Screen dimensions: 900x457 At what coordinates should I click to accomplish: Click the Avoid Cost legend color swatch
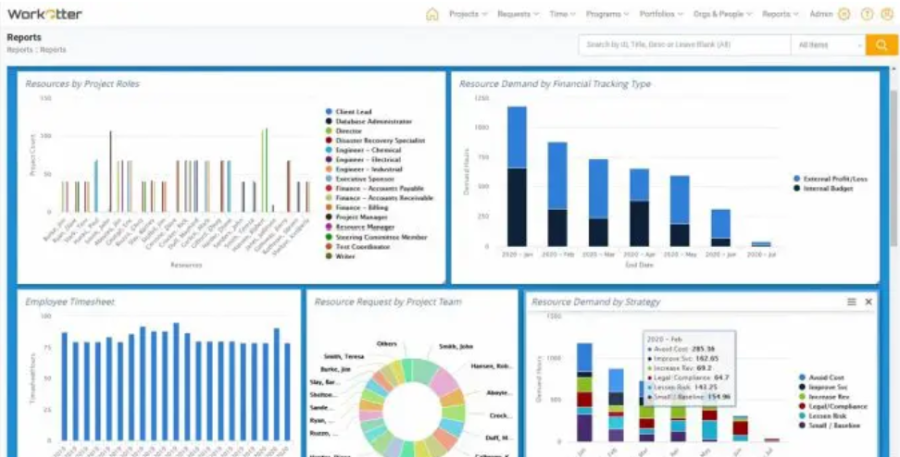802,378
